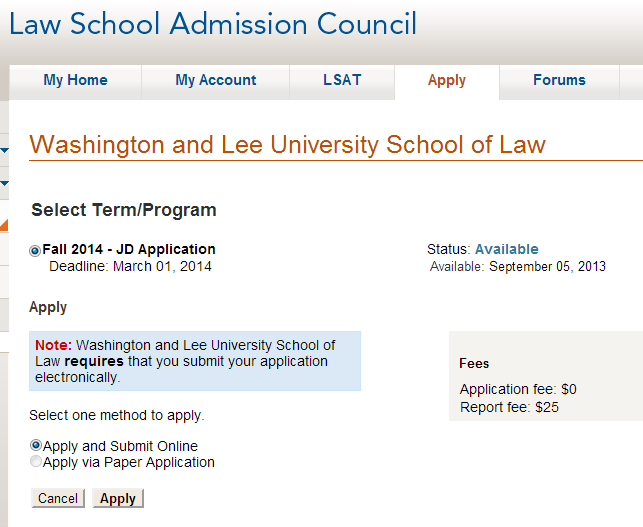Click the upper blue sidebar arrow

click(5, 151)
